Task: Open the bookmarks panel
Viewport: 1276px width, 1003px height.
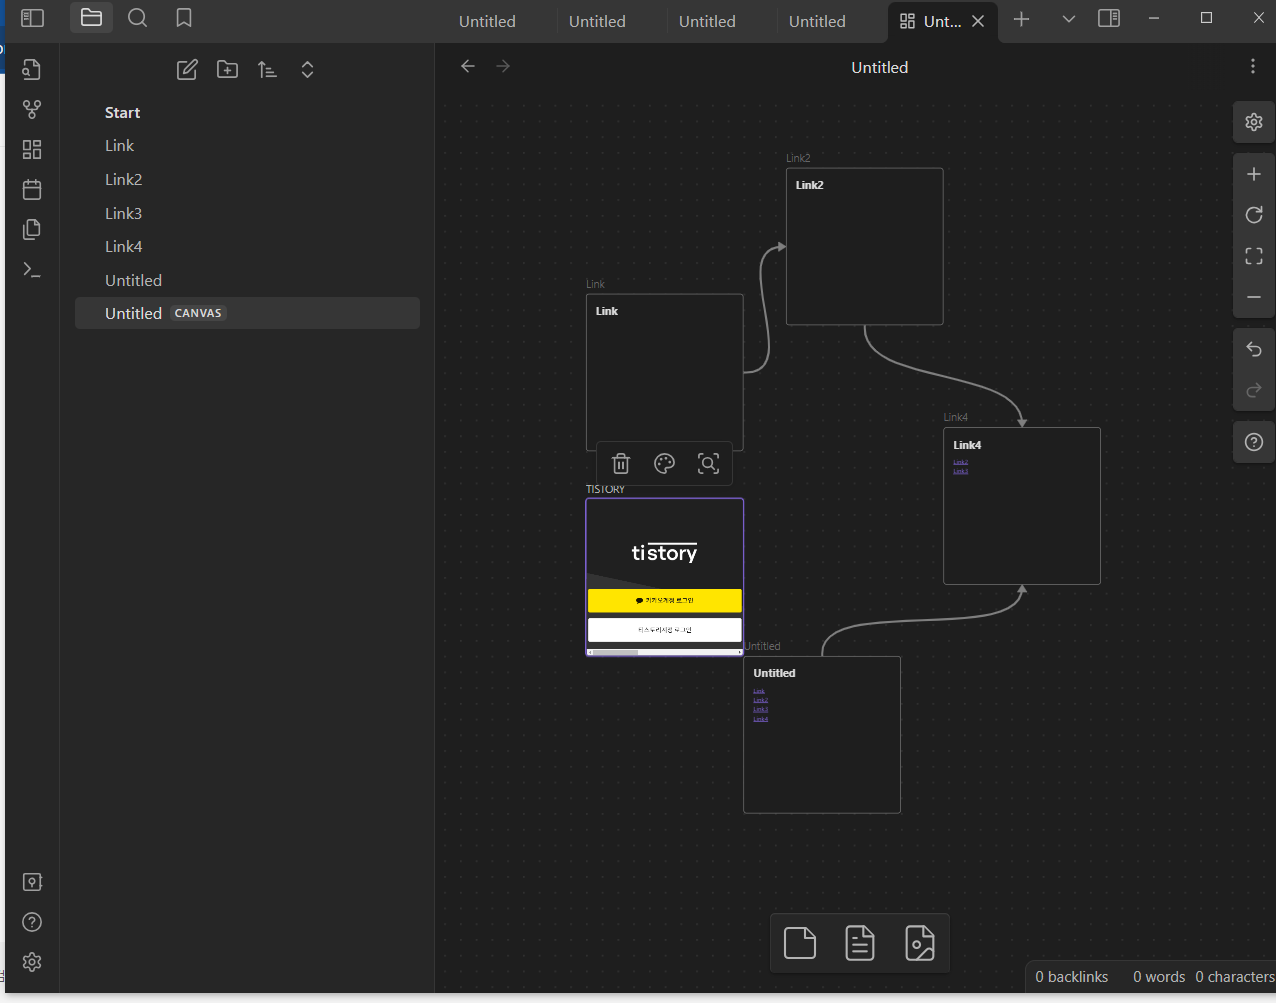Action: 184,18
